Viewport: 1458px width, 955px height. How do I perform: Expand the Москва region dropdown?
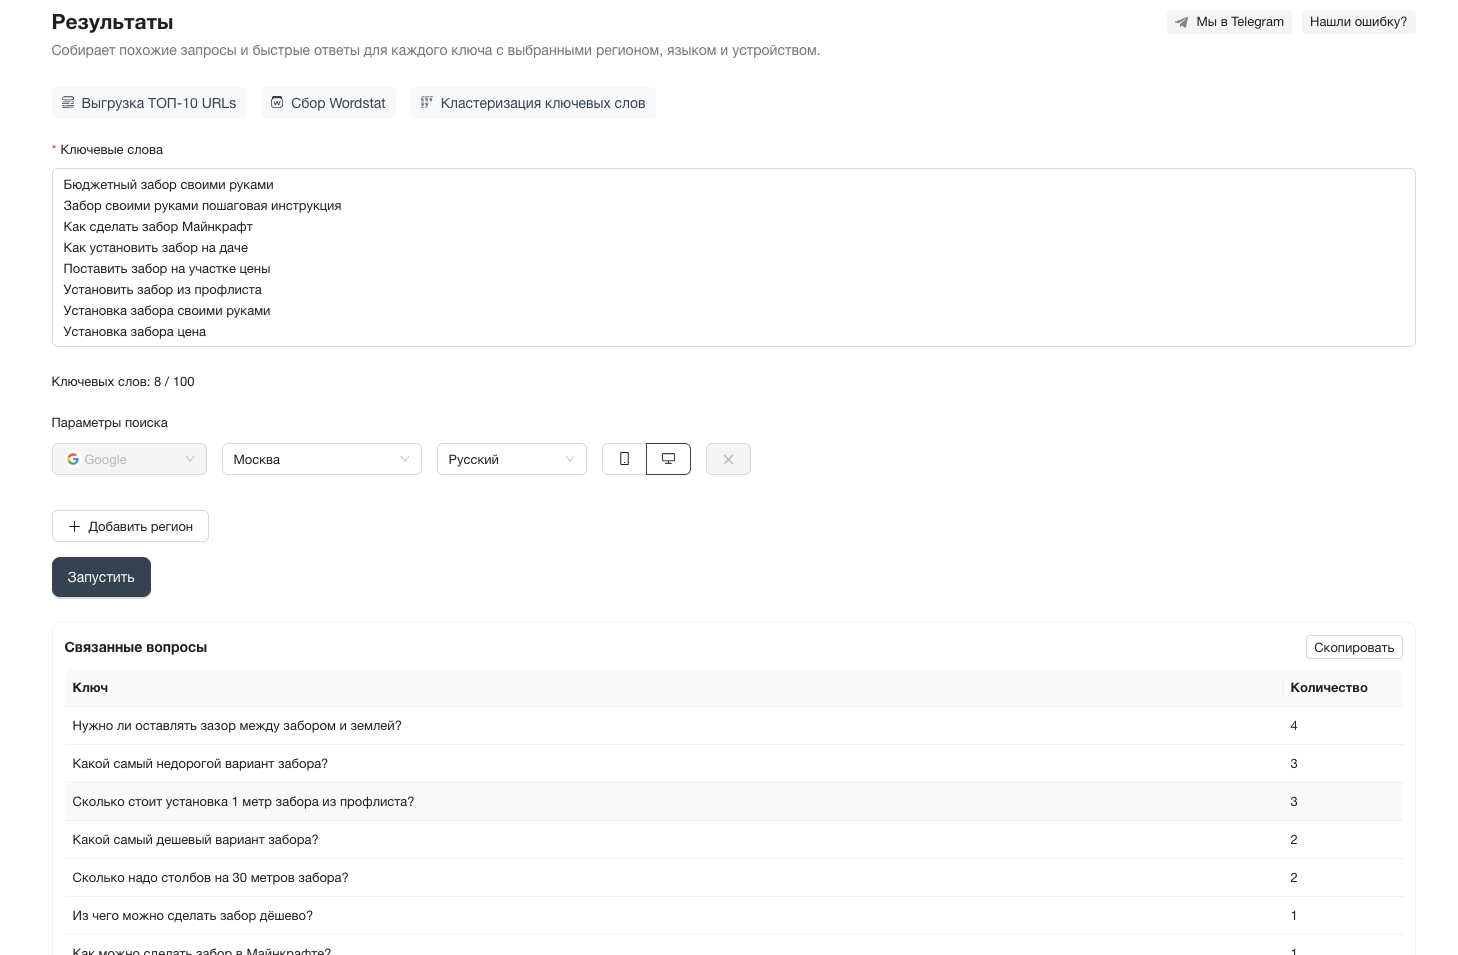click(321, 459)
